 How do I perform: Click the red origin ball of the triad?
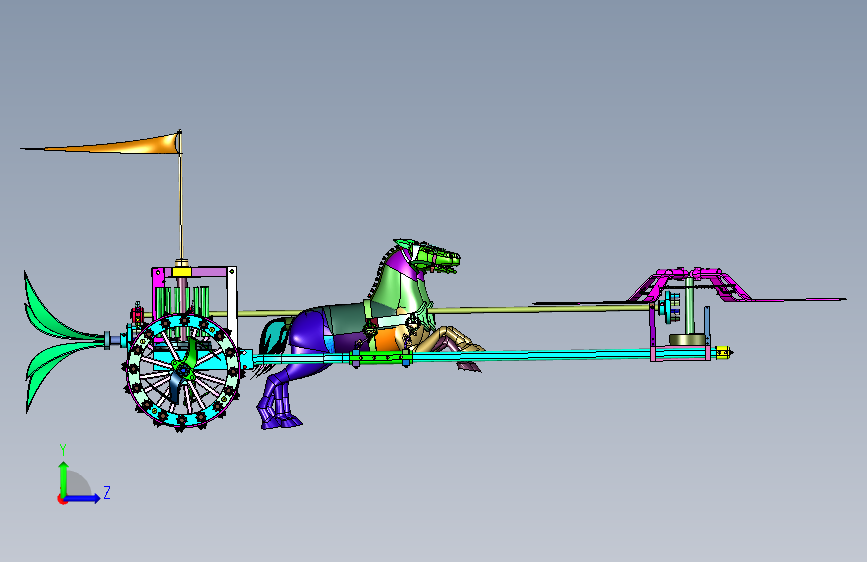(62, 499)
